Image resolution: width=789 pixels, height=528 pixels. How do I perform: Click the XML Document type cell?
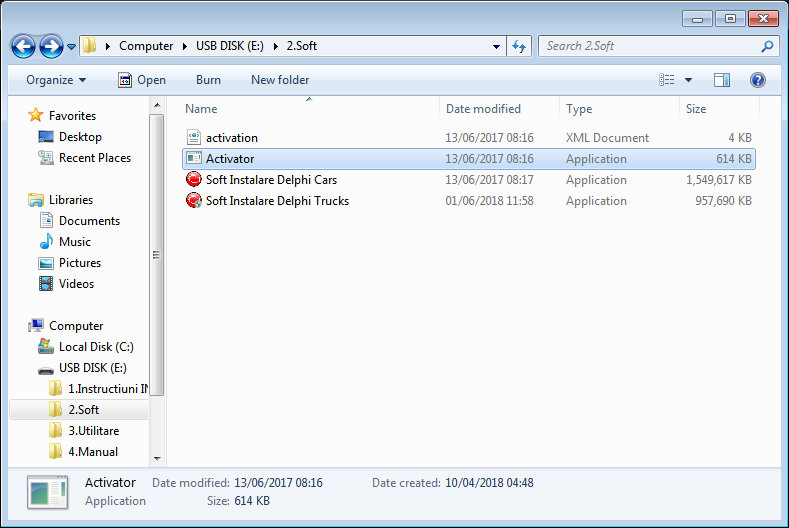coord(607,138)
